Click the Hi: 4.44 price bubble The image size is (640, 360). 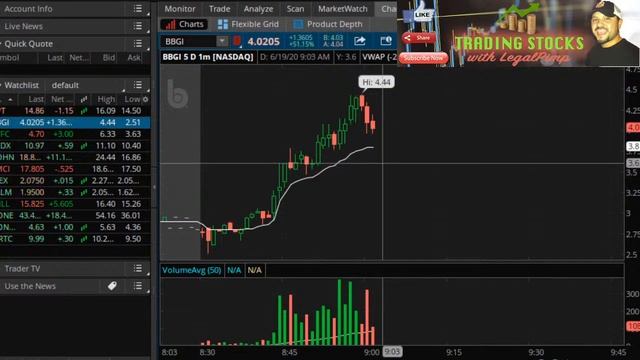(x=376, y=82)
